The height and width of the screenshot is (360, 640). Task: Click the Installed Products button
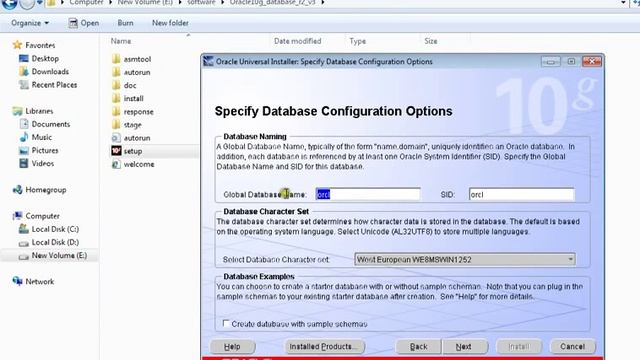click(324, 347)
